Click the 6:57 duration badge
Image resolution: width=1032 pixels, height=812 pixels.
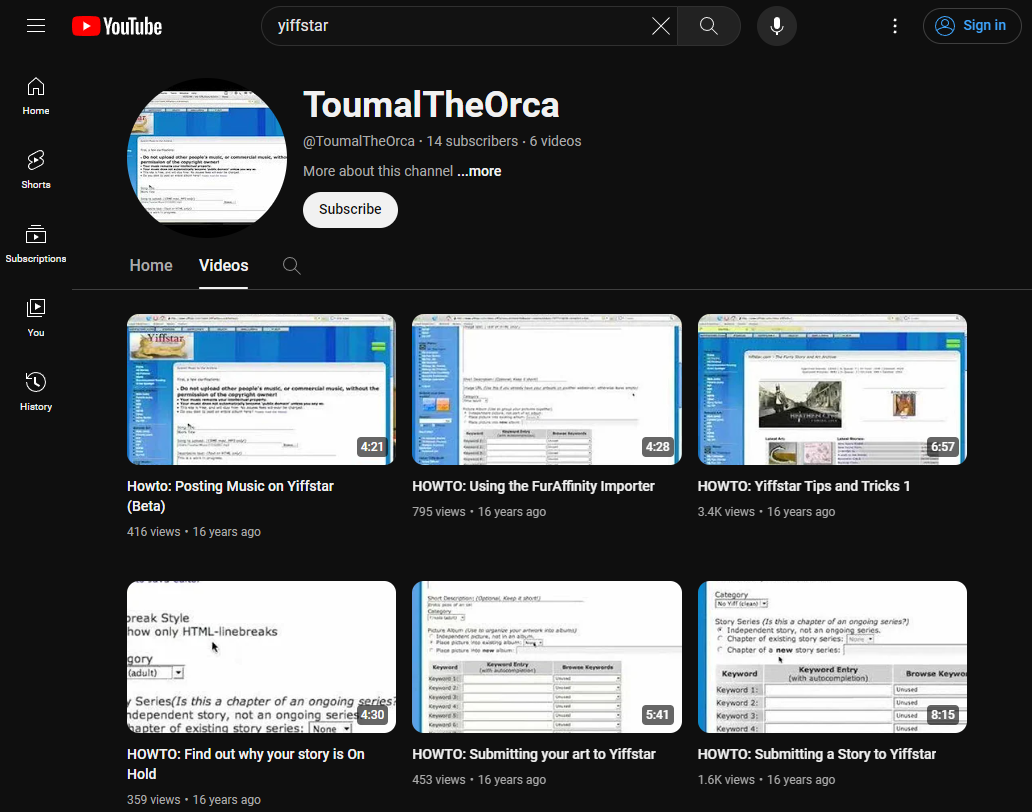coord(942,447)
